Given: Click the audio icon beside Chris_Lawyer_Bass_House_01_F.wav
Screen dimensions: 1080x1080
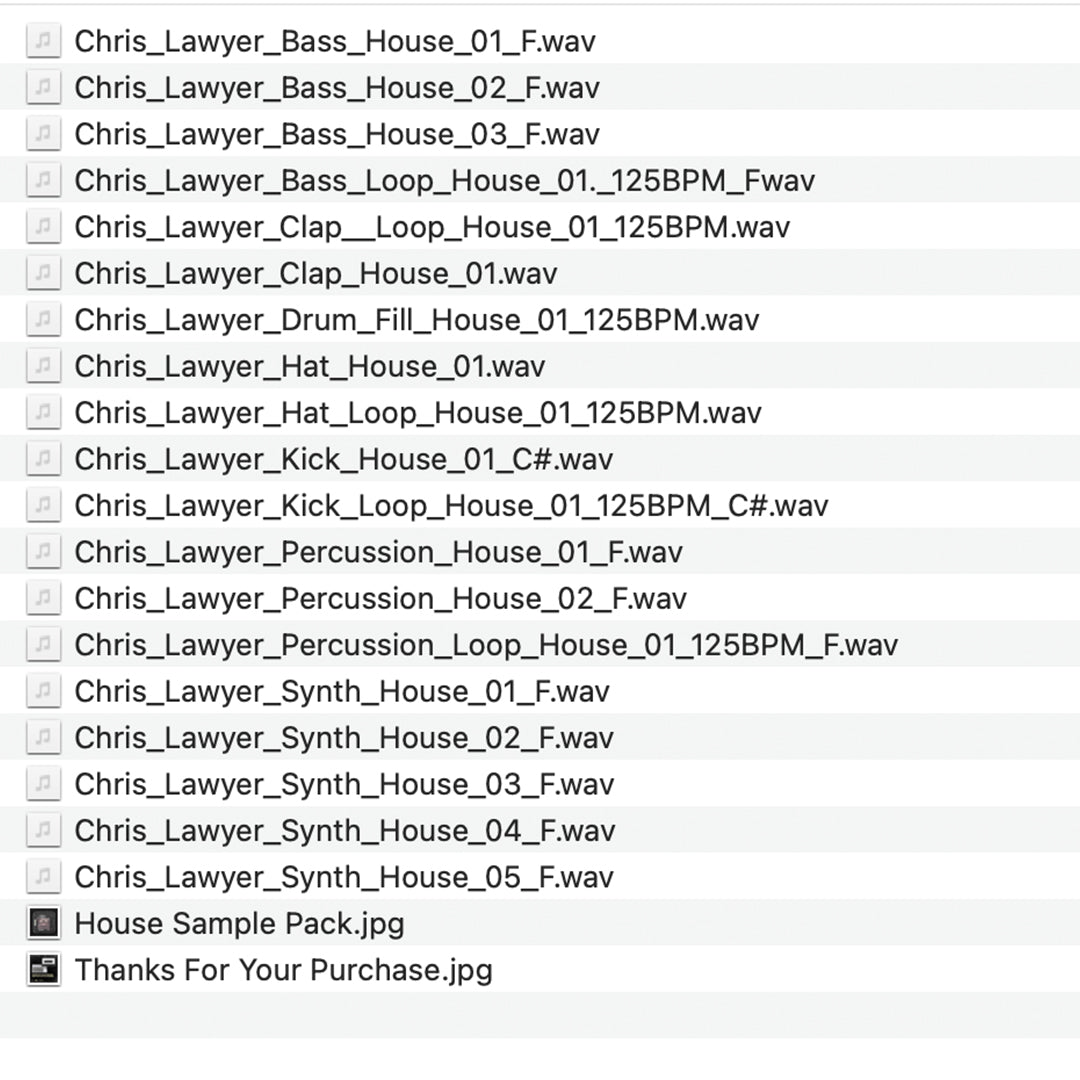Looking at the screenshot, I should [x=43, y=41].
